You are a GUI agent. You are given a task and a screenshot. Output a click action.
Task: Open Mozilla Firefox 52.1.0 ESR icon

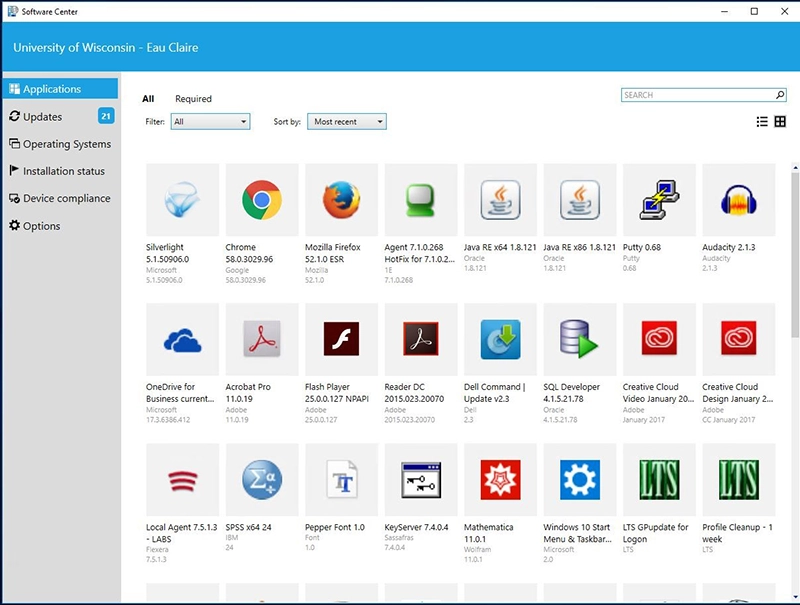click(x=341, y=199)
